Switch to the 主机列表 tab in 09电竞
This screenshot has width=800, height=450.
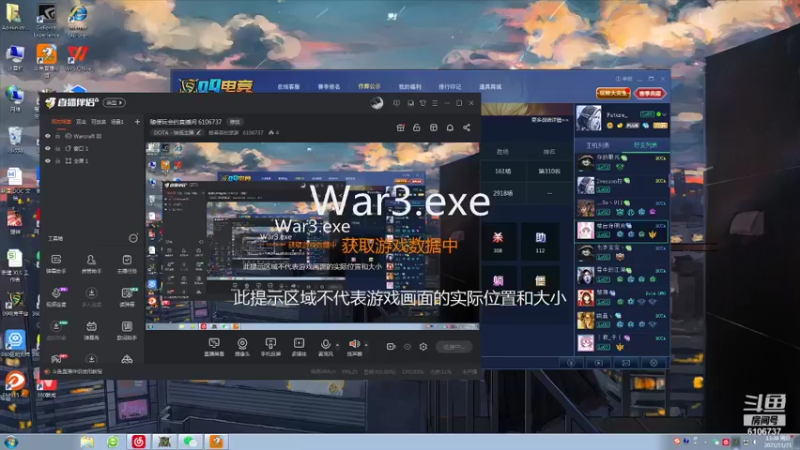pos(597,145)
